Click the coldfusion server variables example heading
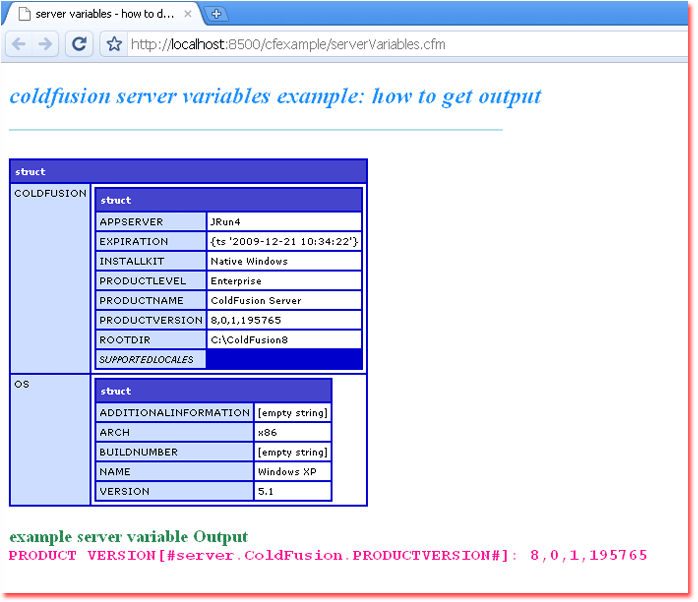 pos(275,96)
